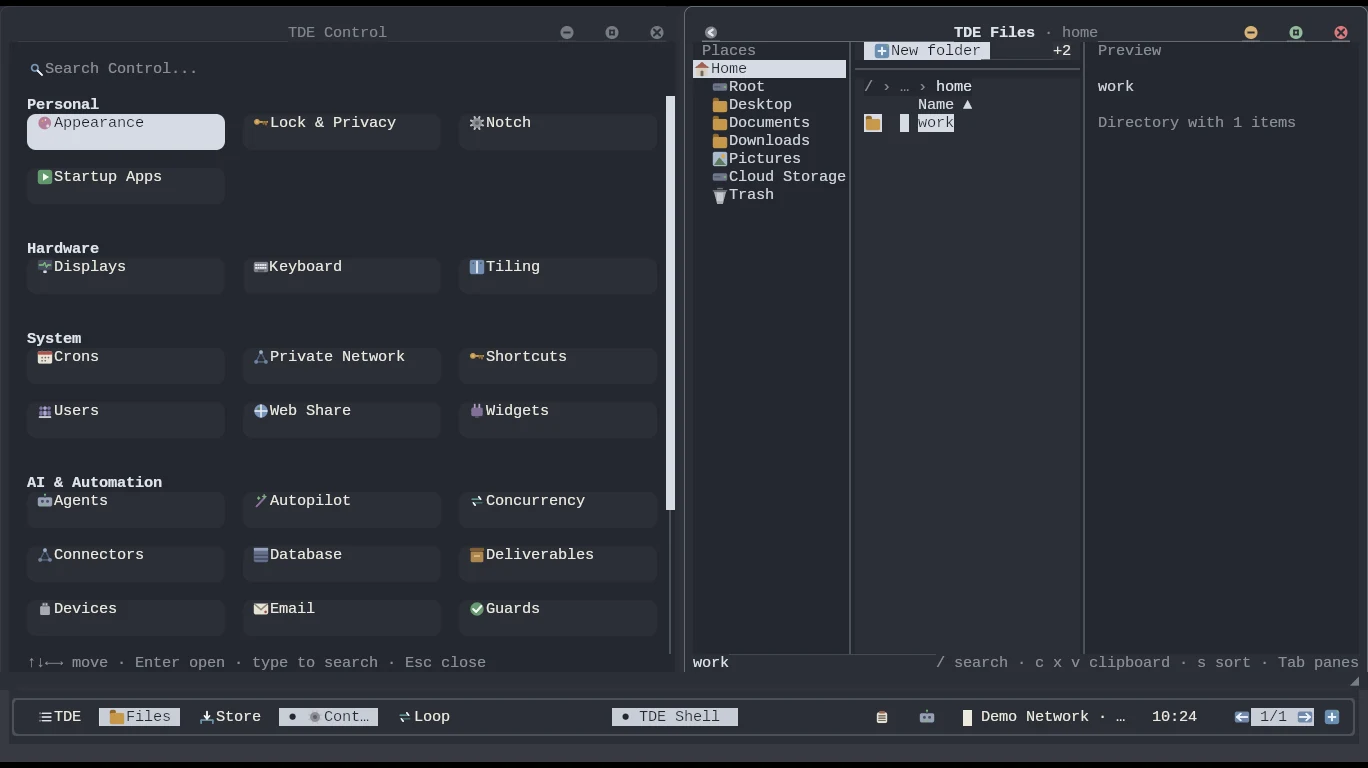Open the Concurrency tile
Screen dimensions: 1368x768
558,509
